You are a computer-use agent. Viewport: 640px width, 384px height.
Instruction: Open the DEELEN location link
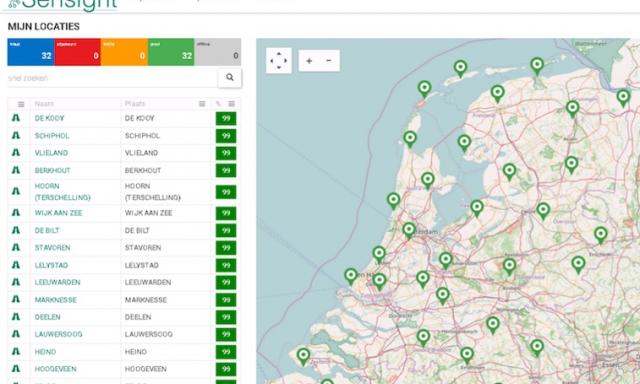(47, 317)
